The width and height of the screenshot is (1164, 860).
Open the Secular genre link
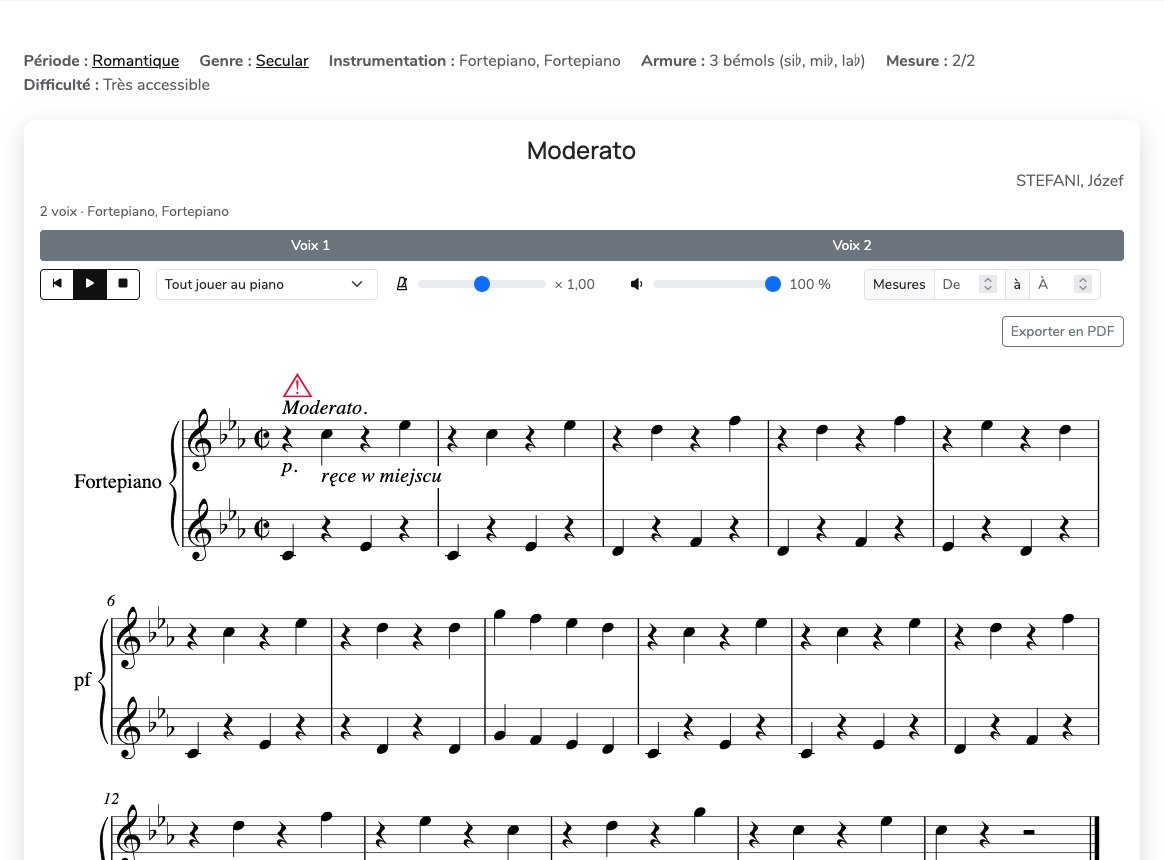[282, 61]
